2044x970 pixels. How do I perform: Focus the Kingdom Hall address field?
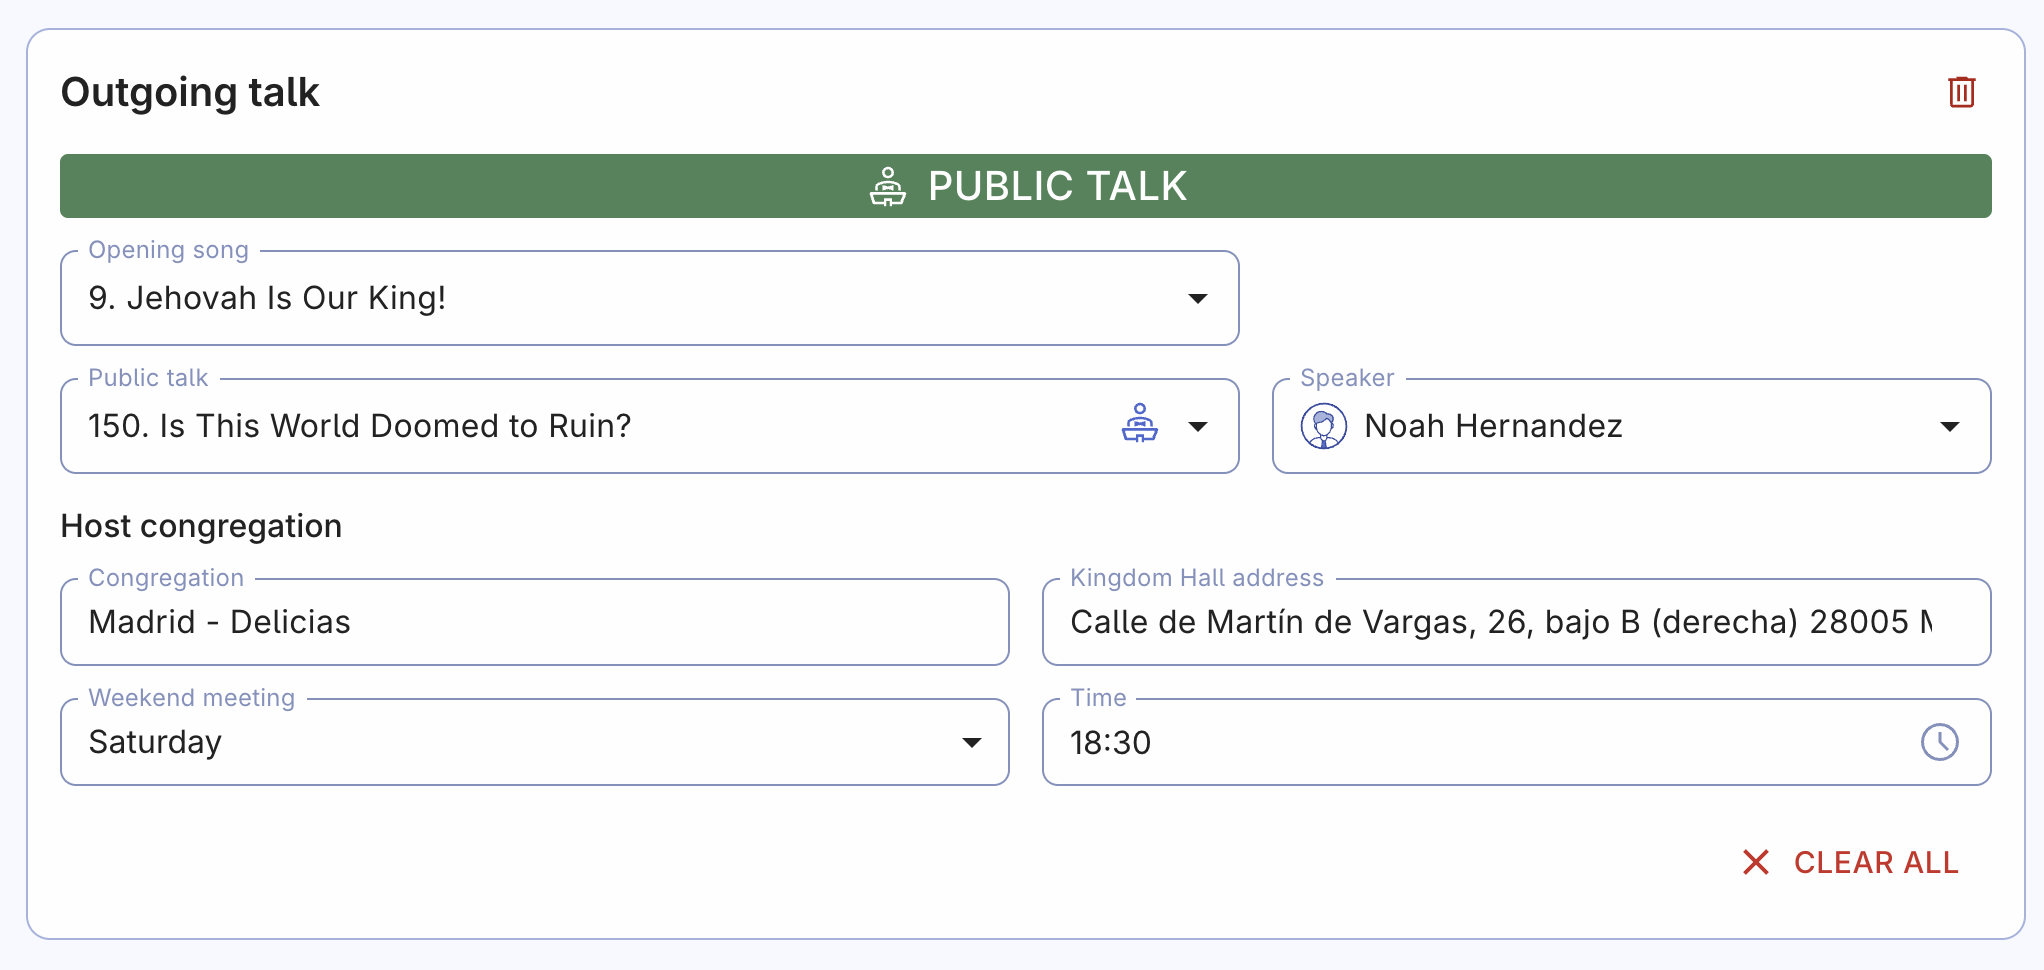tap(1500, 622)
